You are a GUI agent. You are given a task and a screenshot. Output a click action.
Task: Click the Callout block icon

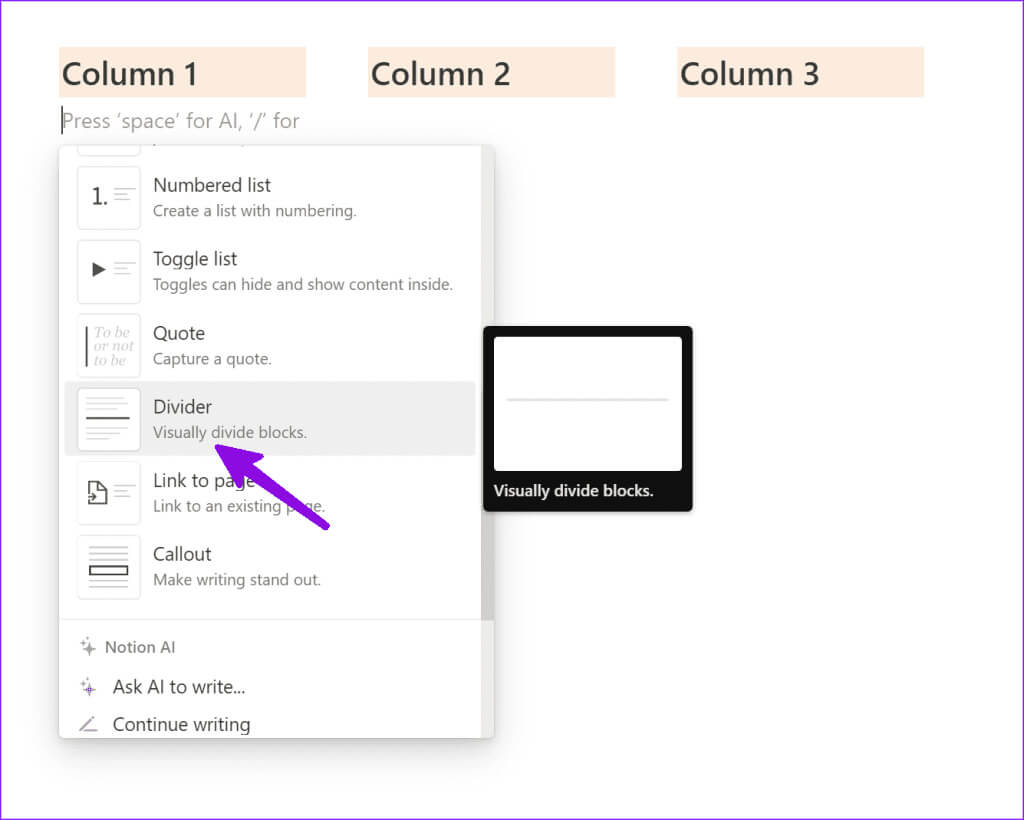pos(109,567)
